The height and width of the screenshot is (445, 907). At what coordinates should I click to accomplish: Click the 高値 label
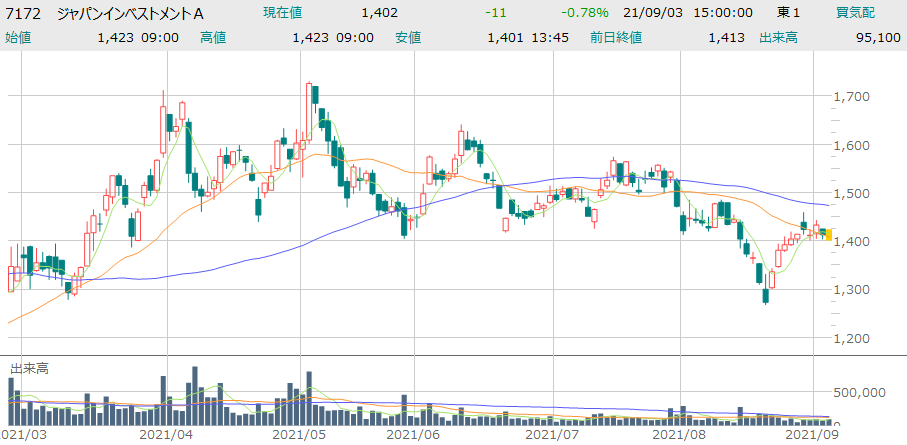click(x=213, y=37)
